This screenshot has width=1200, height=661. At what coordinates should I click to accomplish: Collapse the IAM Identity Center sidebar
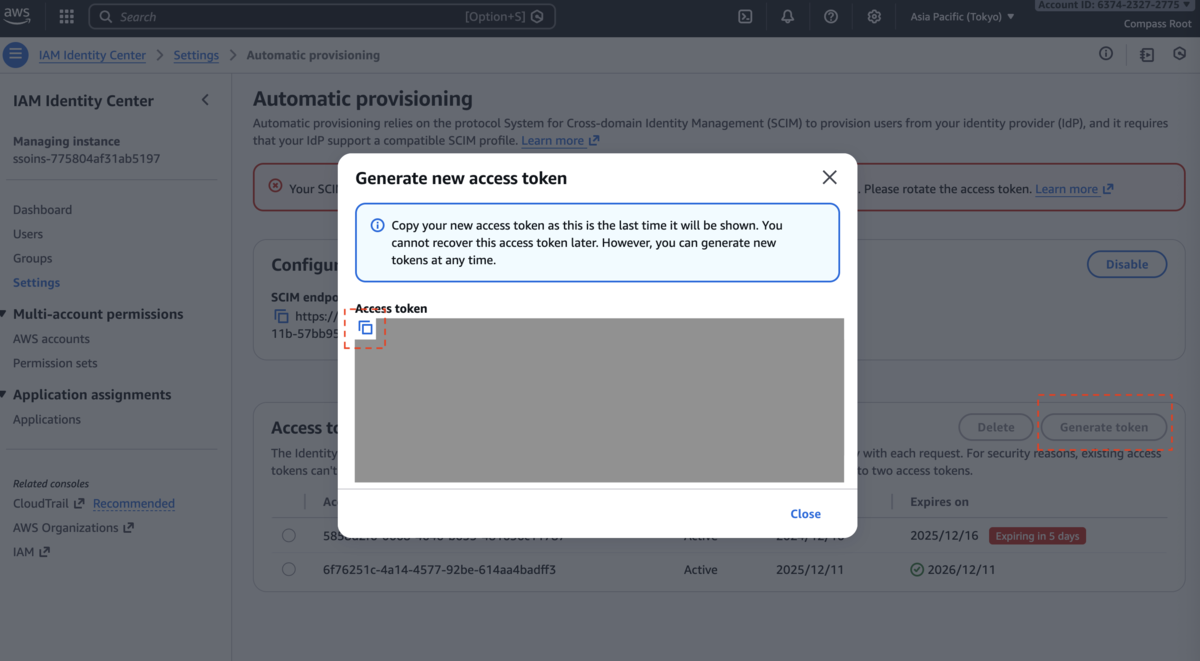[205, 100]
